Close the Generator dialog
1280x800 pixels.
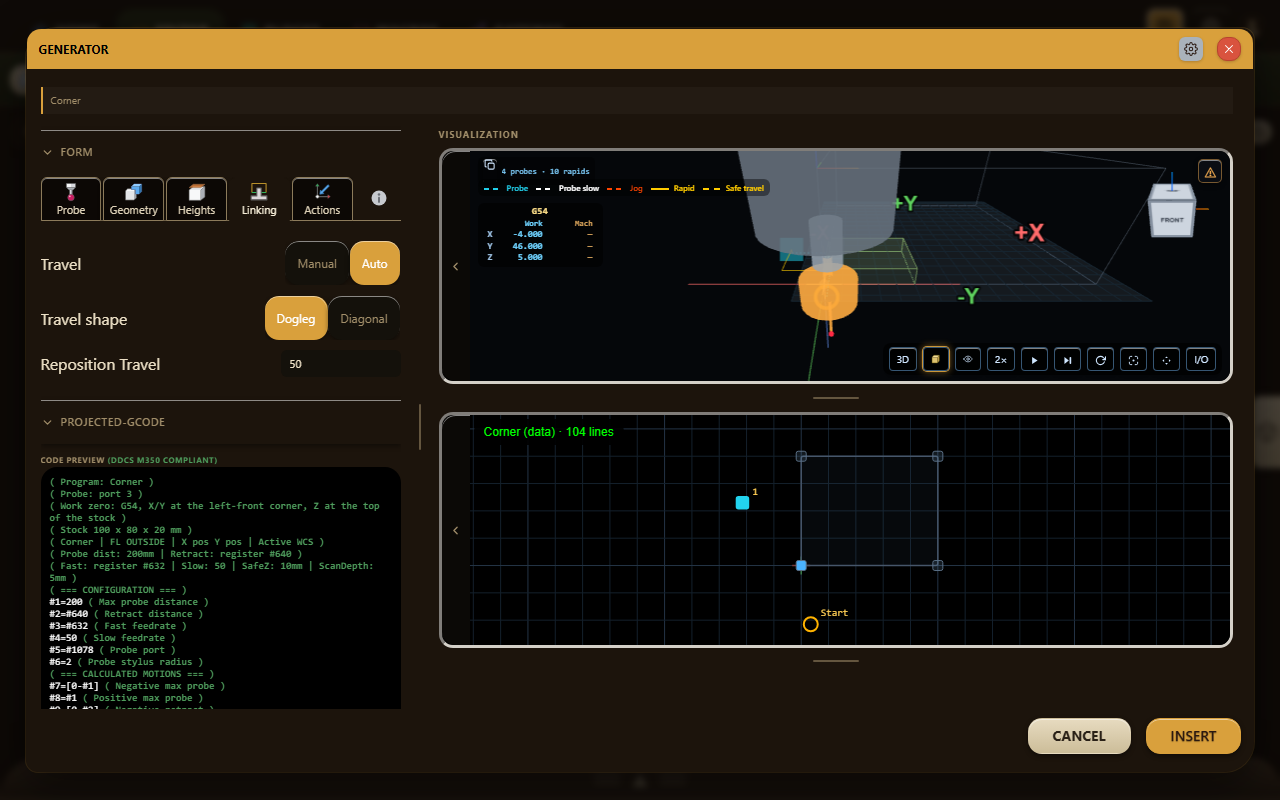[x=1229, y=49]
